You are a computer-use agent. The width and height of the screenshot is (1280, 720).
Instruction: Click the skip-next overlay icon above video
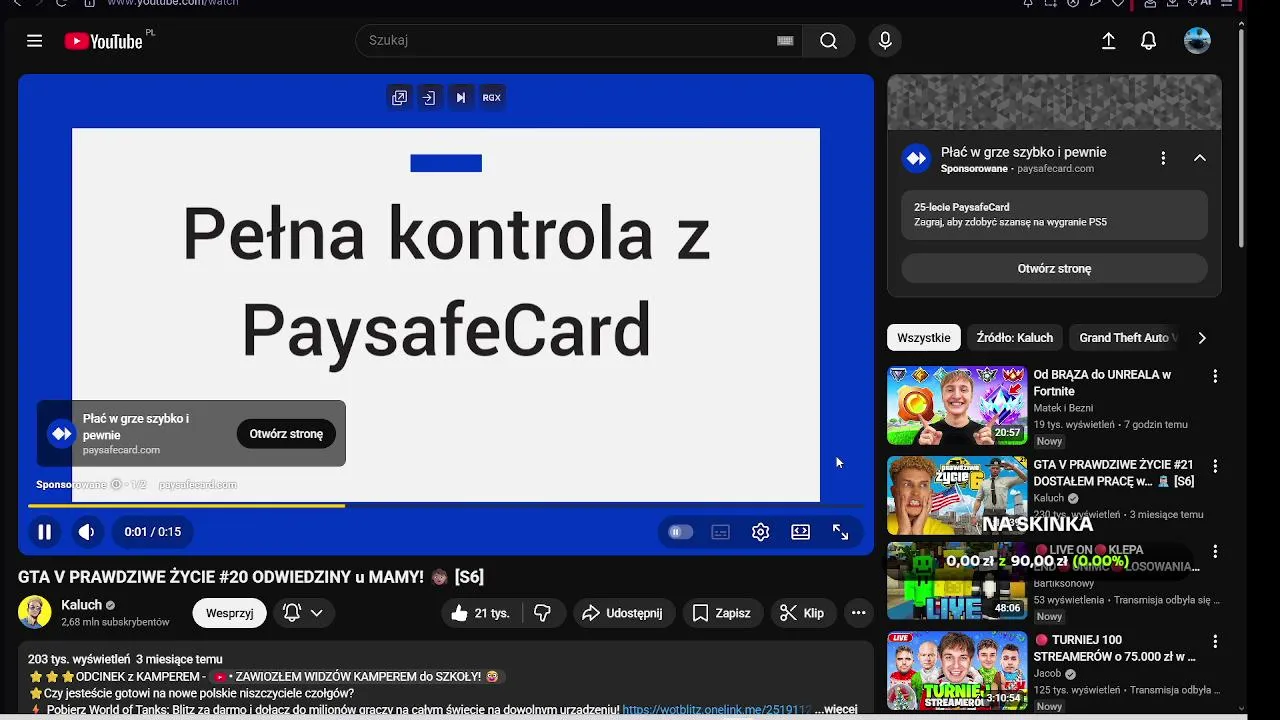point(460,97)
